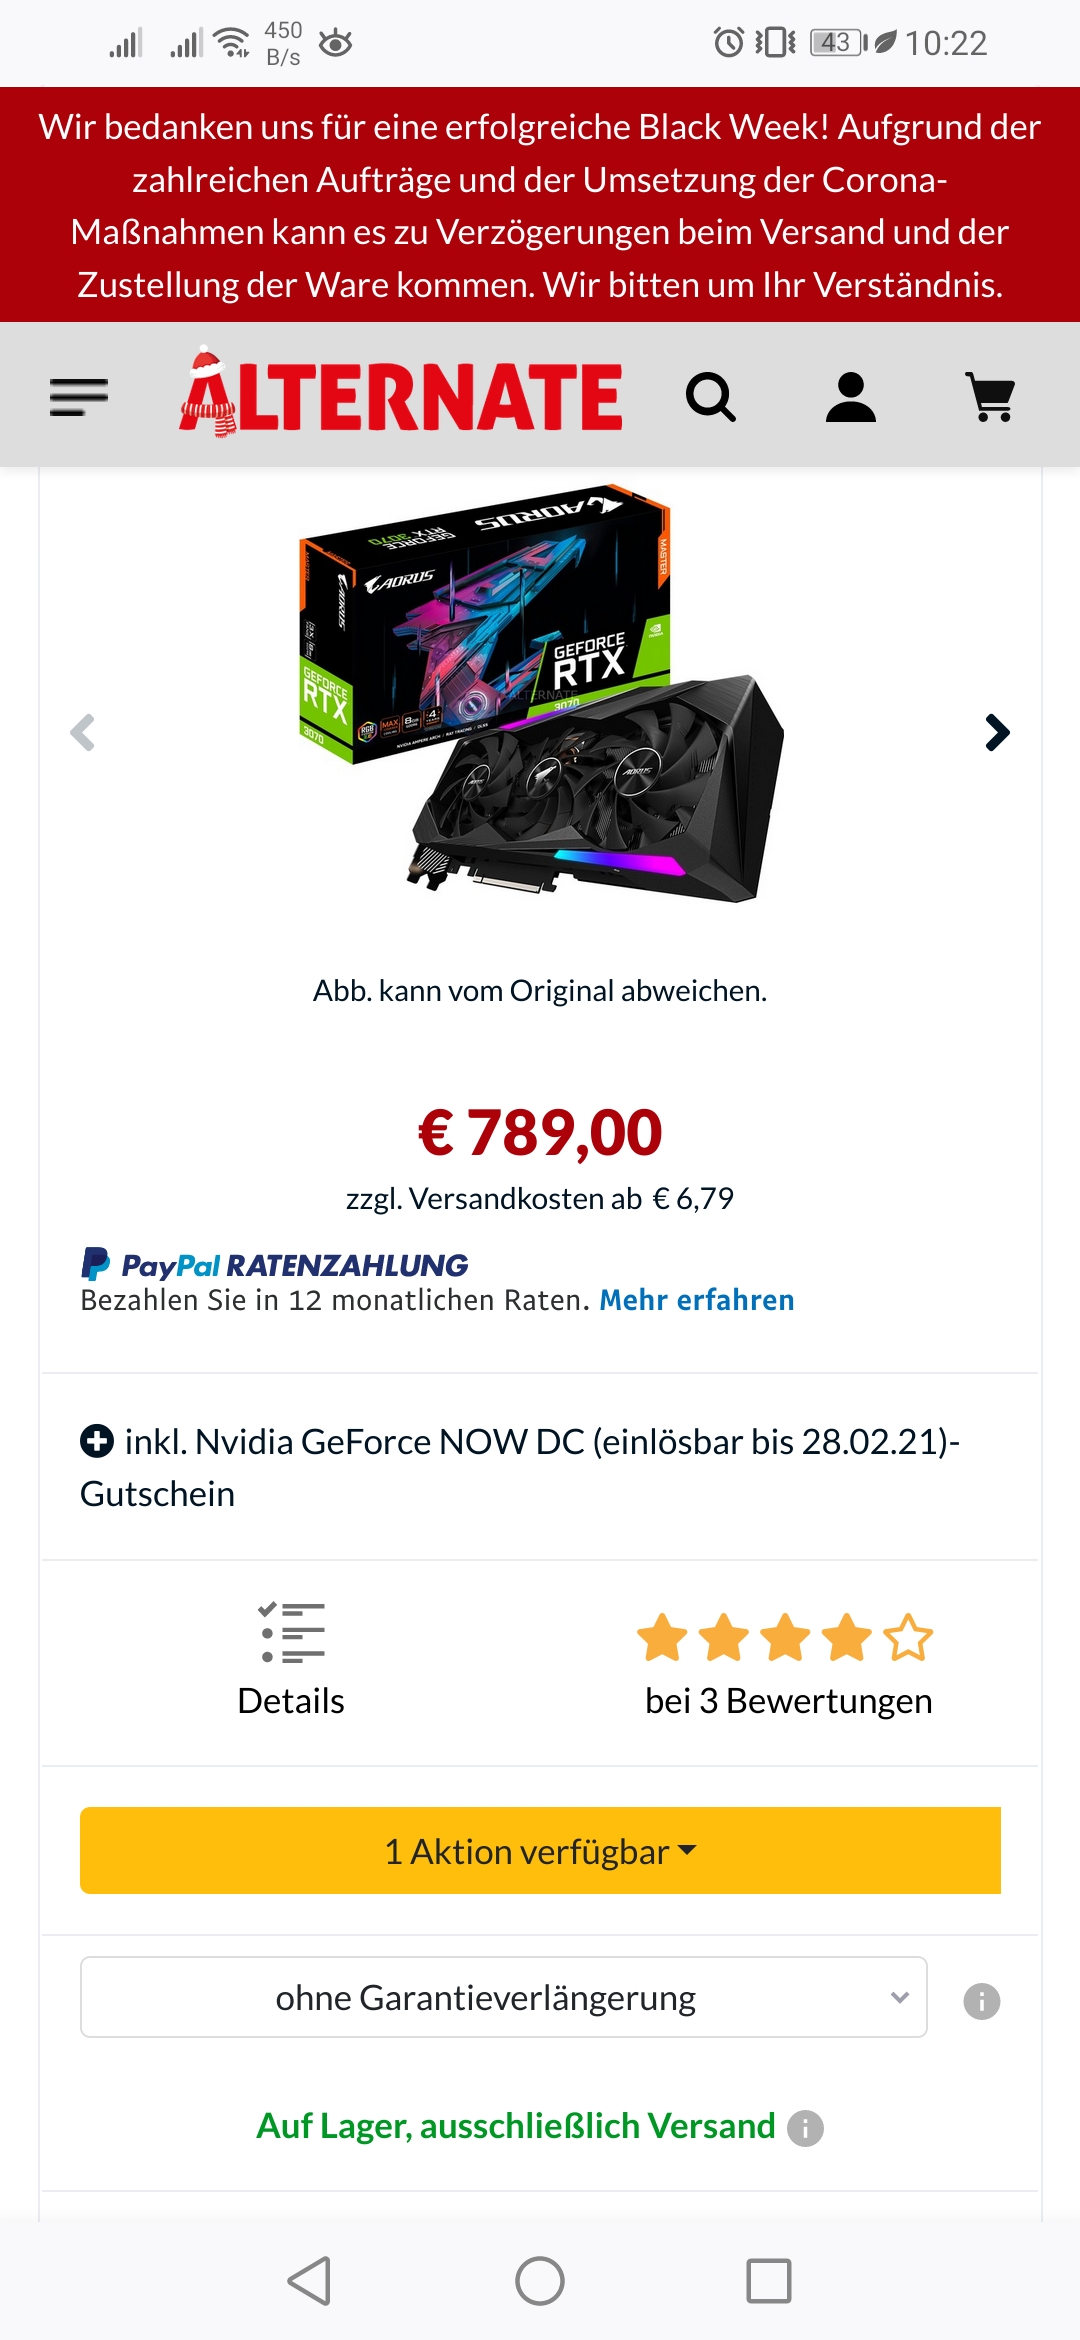Click the ALTERNATE logo
Image resolution: width=1080 pixels, height=2340 pixels.
pos(401,393)
